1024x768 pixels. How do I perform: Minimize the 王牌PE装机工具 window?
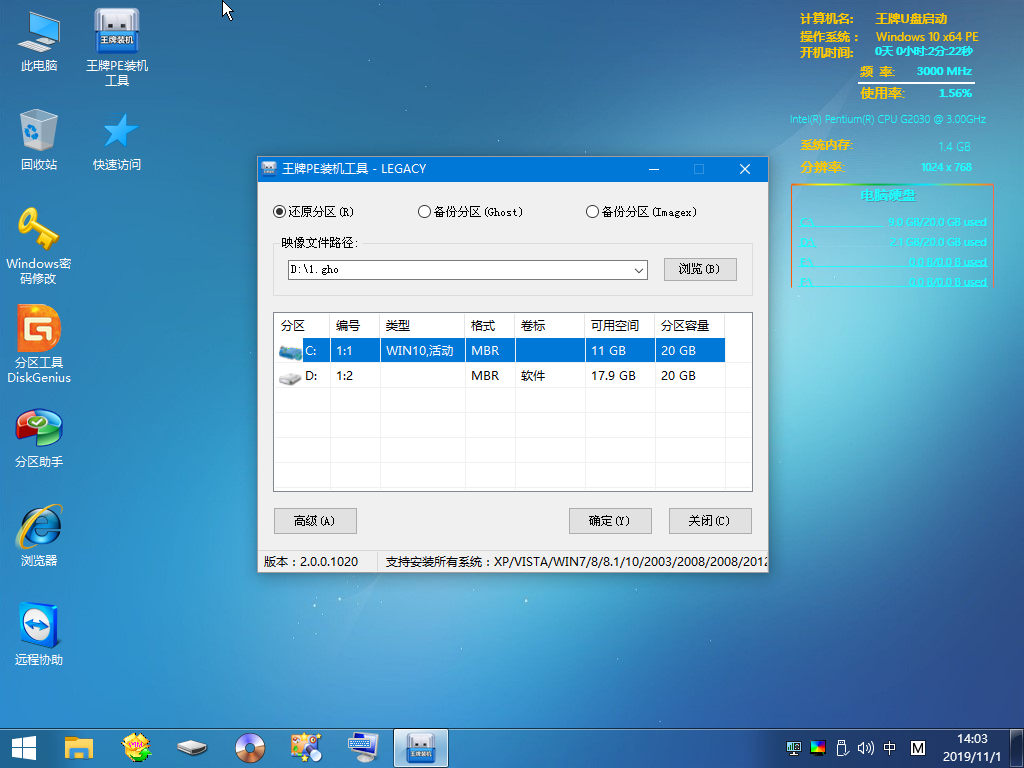click(654, 169)
